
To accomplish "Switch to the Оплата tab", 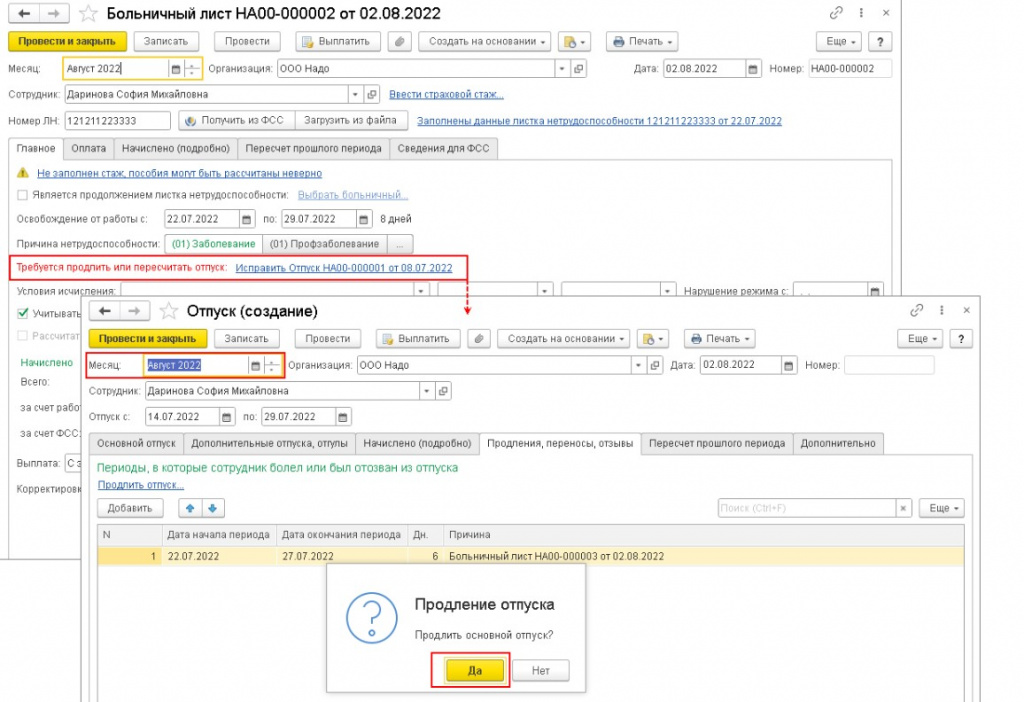I will [88, 149].
